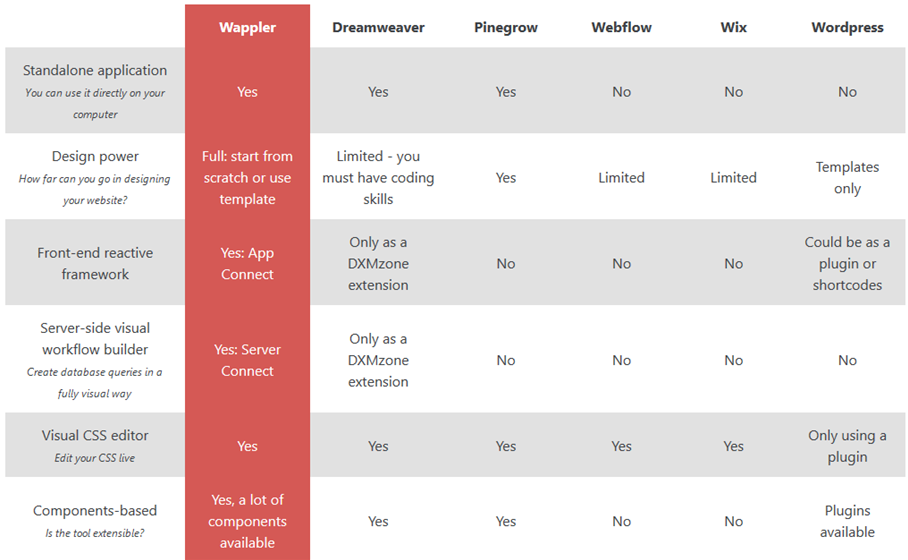Click Wappler's lot of components available cell

(247, 521)
